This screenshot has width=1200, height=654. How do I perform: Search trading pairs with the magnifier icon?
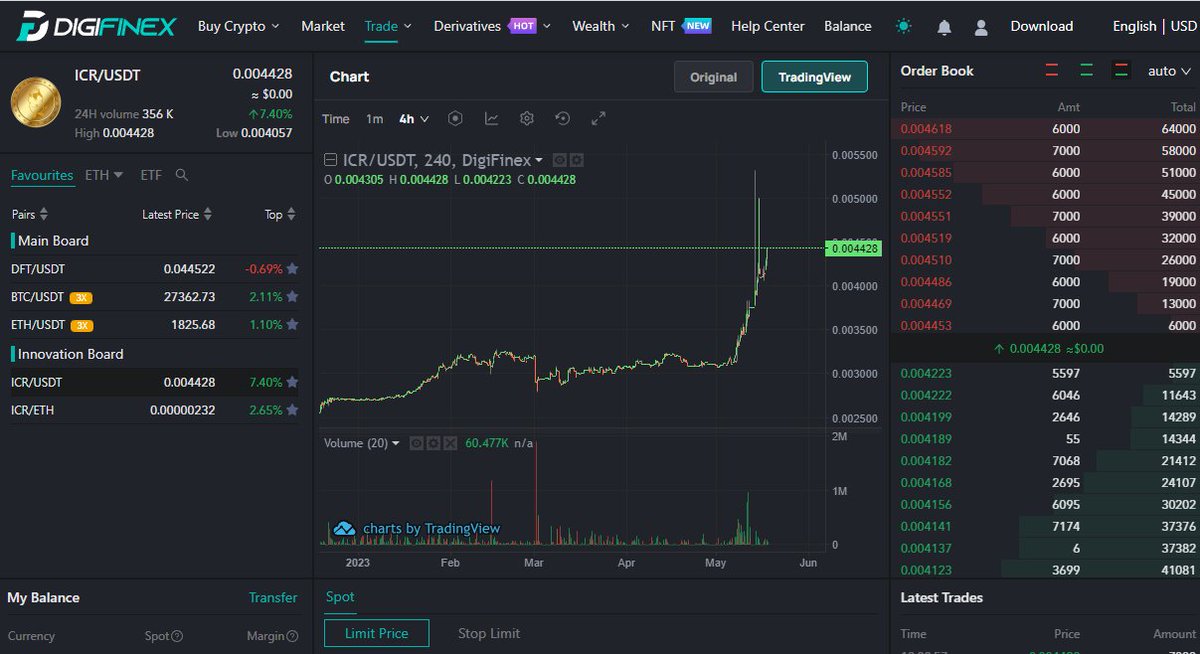[x=182, y=175]
